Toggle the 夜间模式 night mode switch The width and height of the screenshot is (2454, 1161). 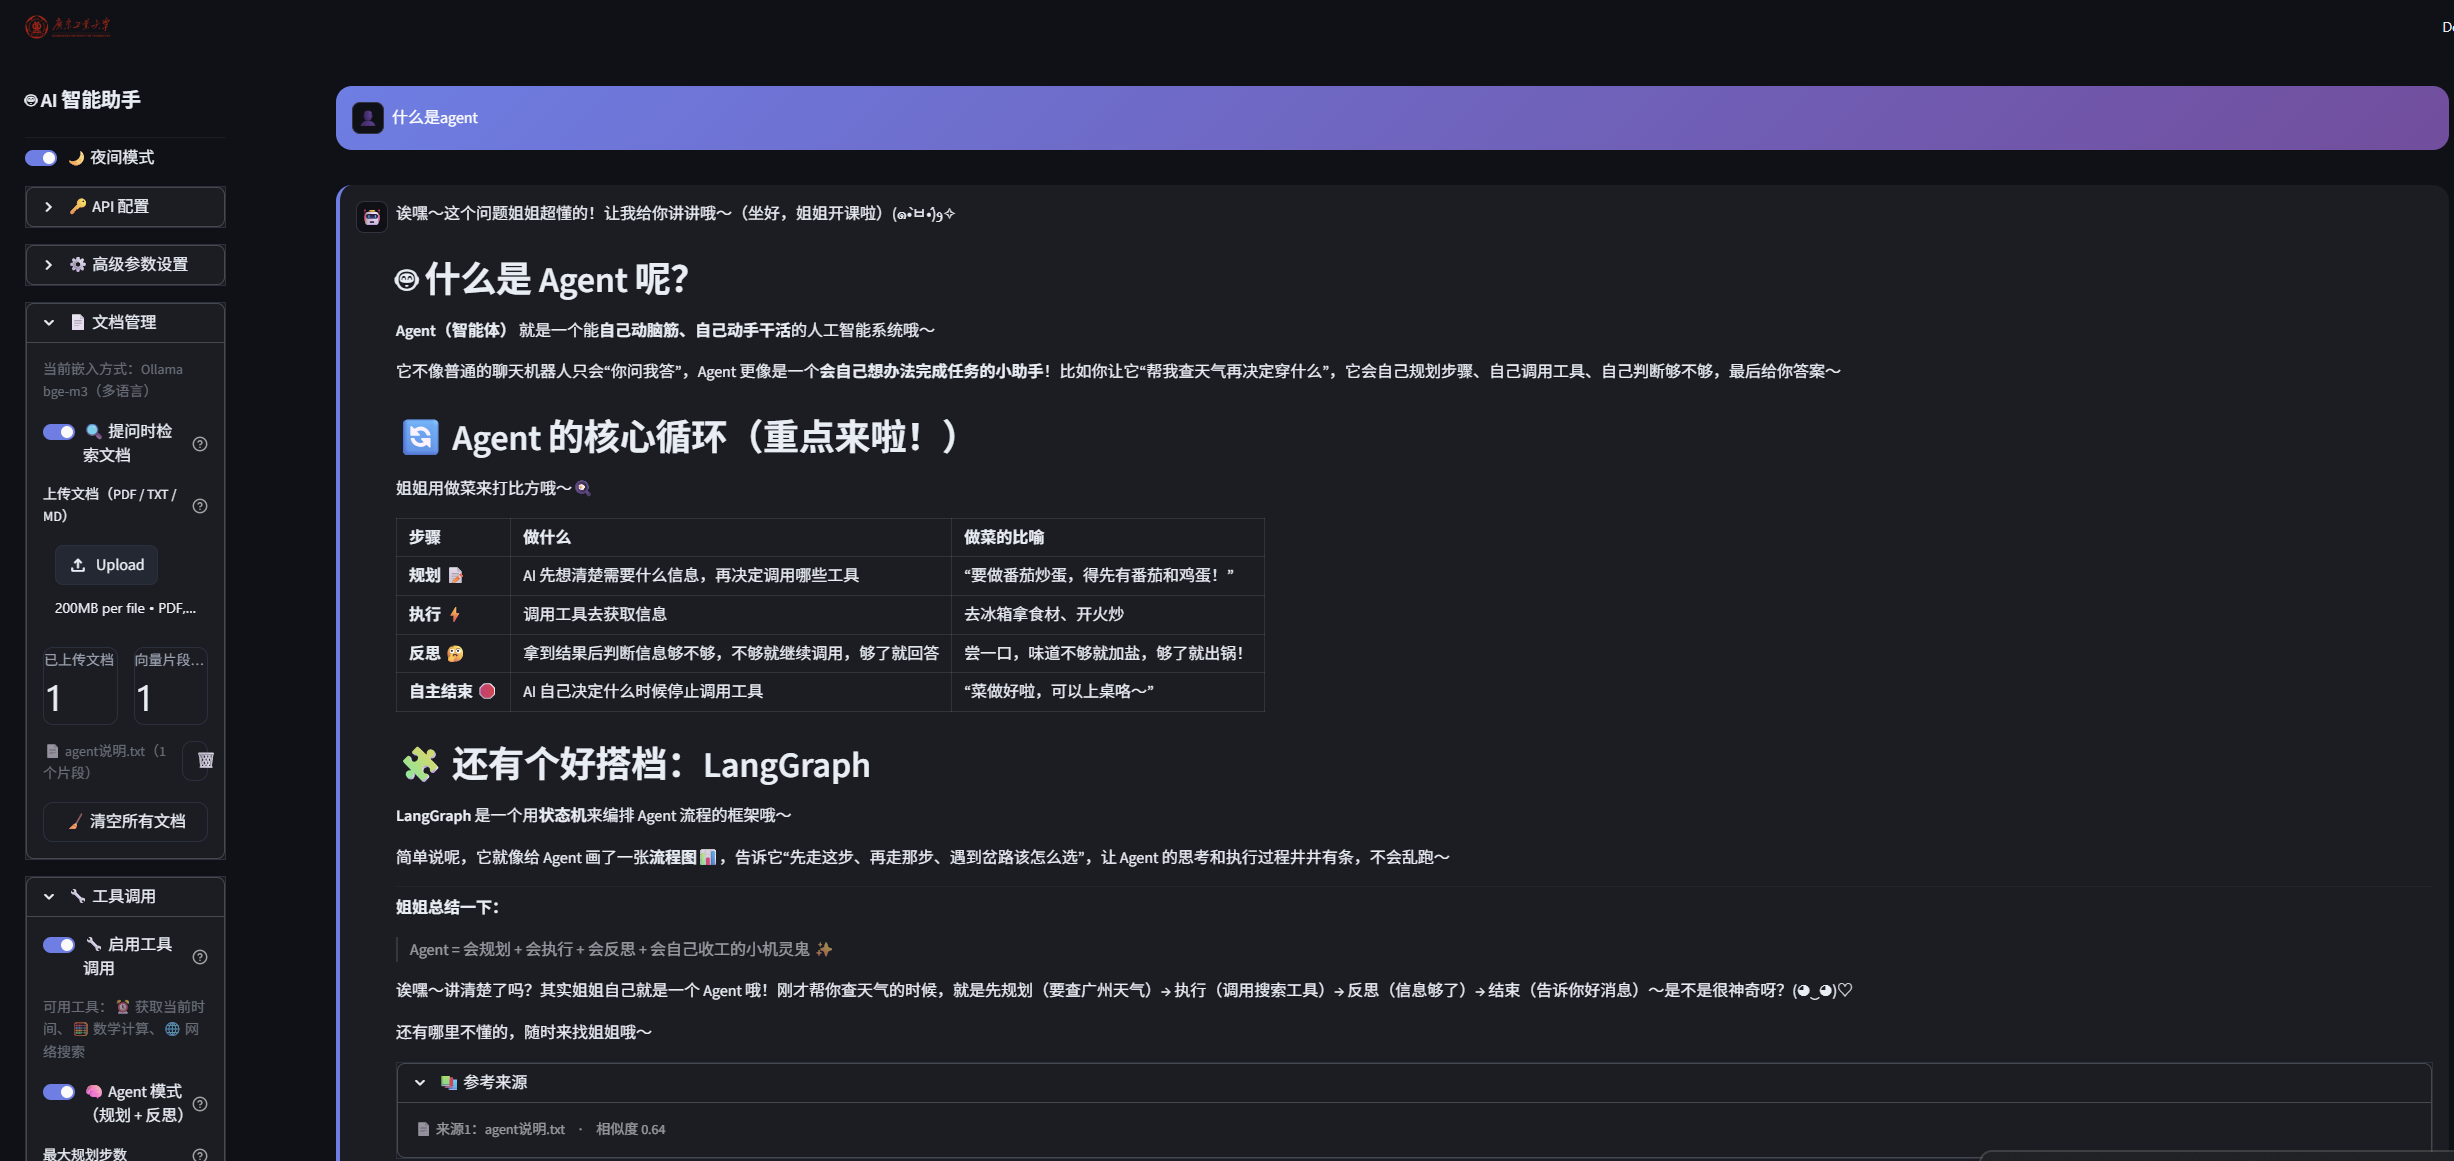click(x=41, y=158)
